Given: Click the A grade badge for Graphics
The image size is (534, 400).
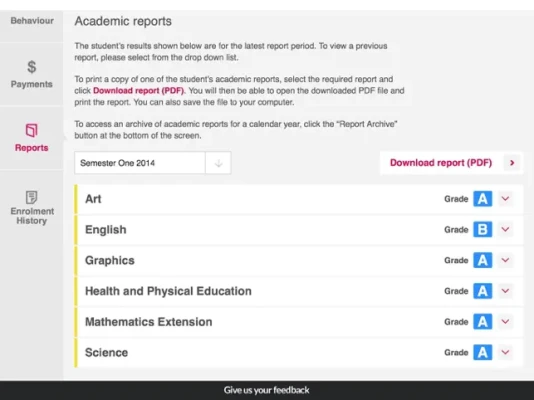Looking at the screenshot, I should [482, 260].
